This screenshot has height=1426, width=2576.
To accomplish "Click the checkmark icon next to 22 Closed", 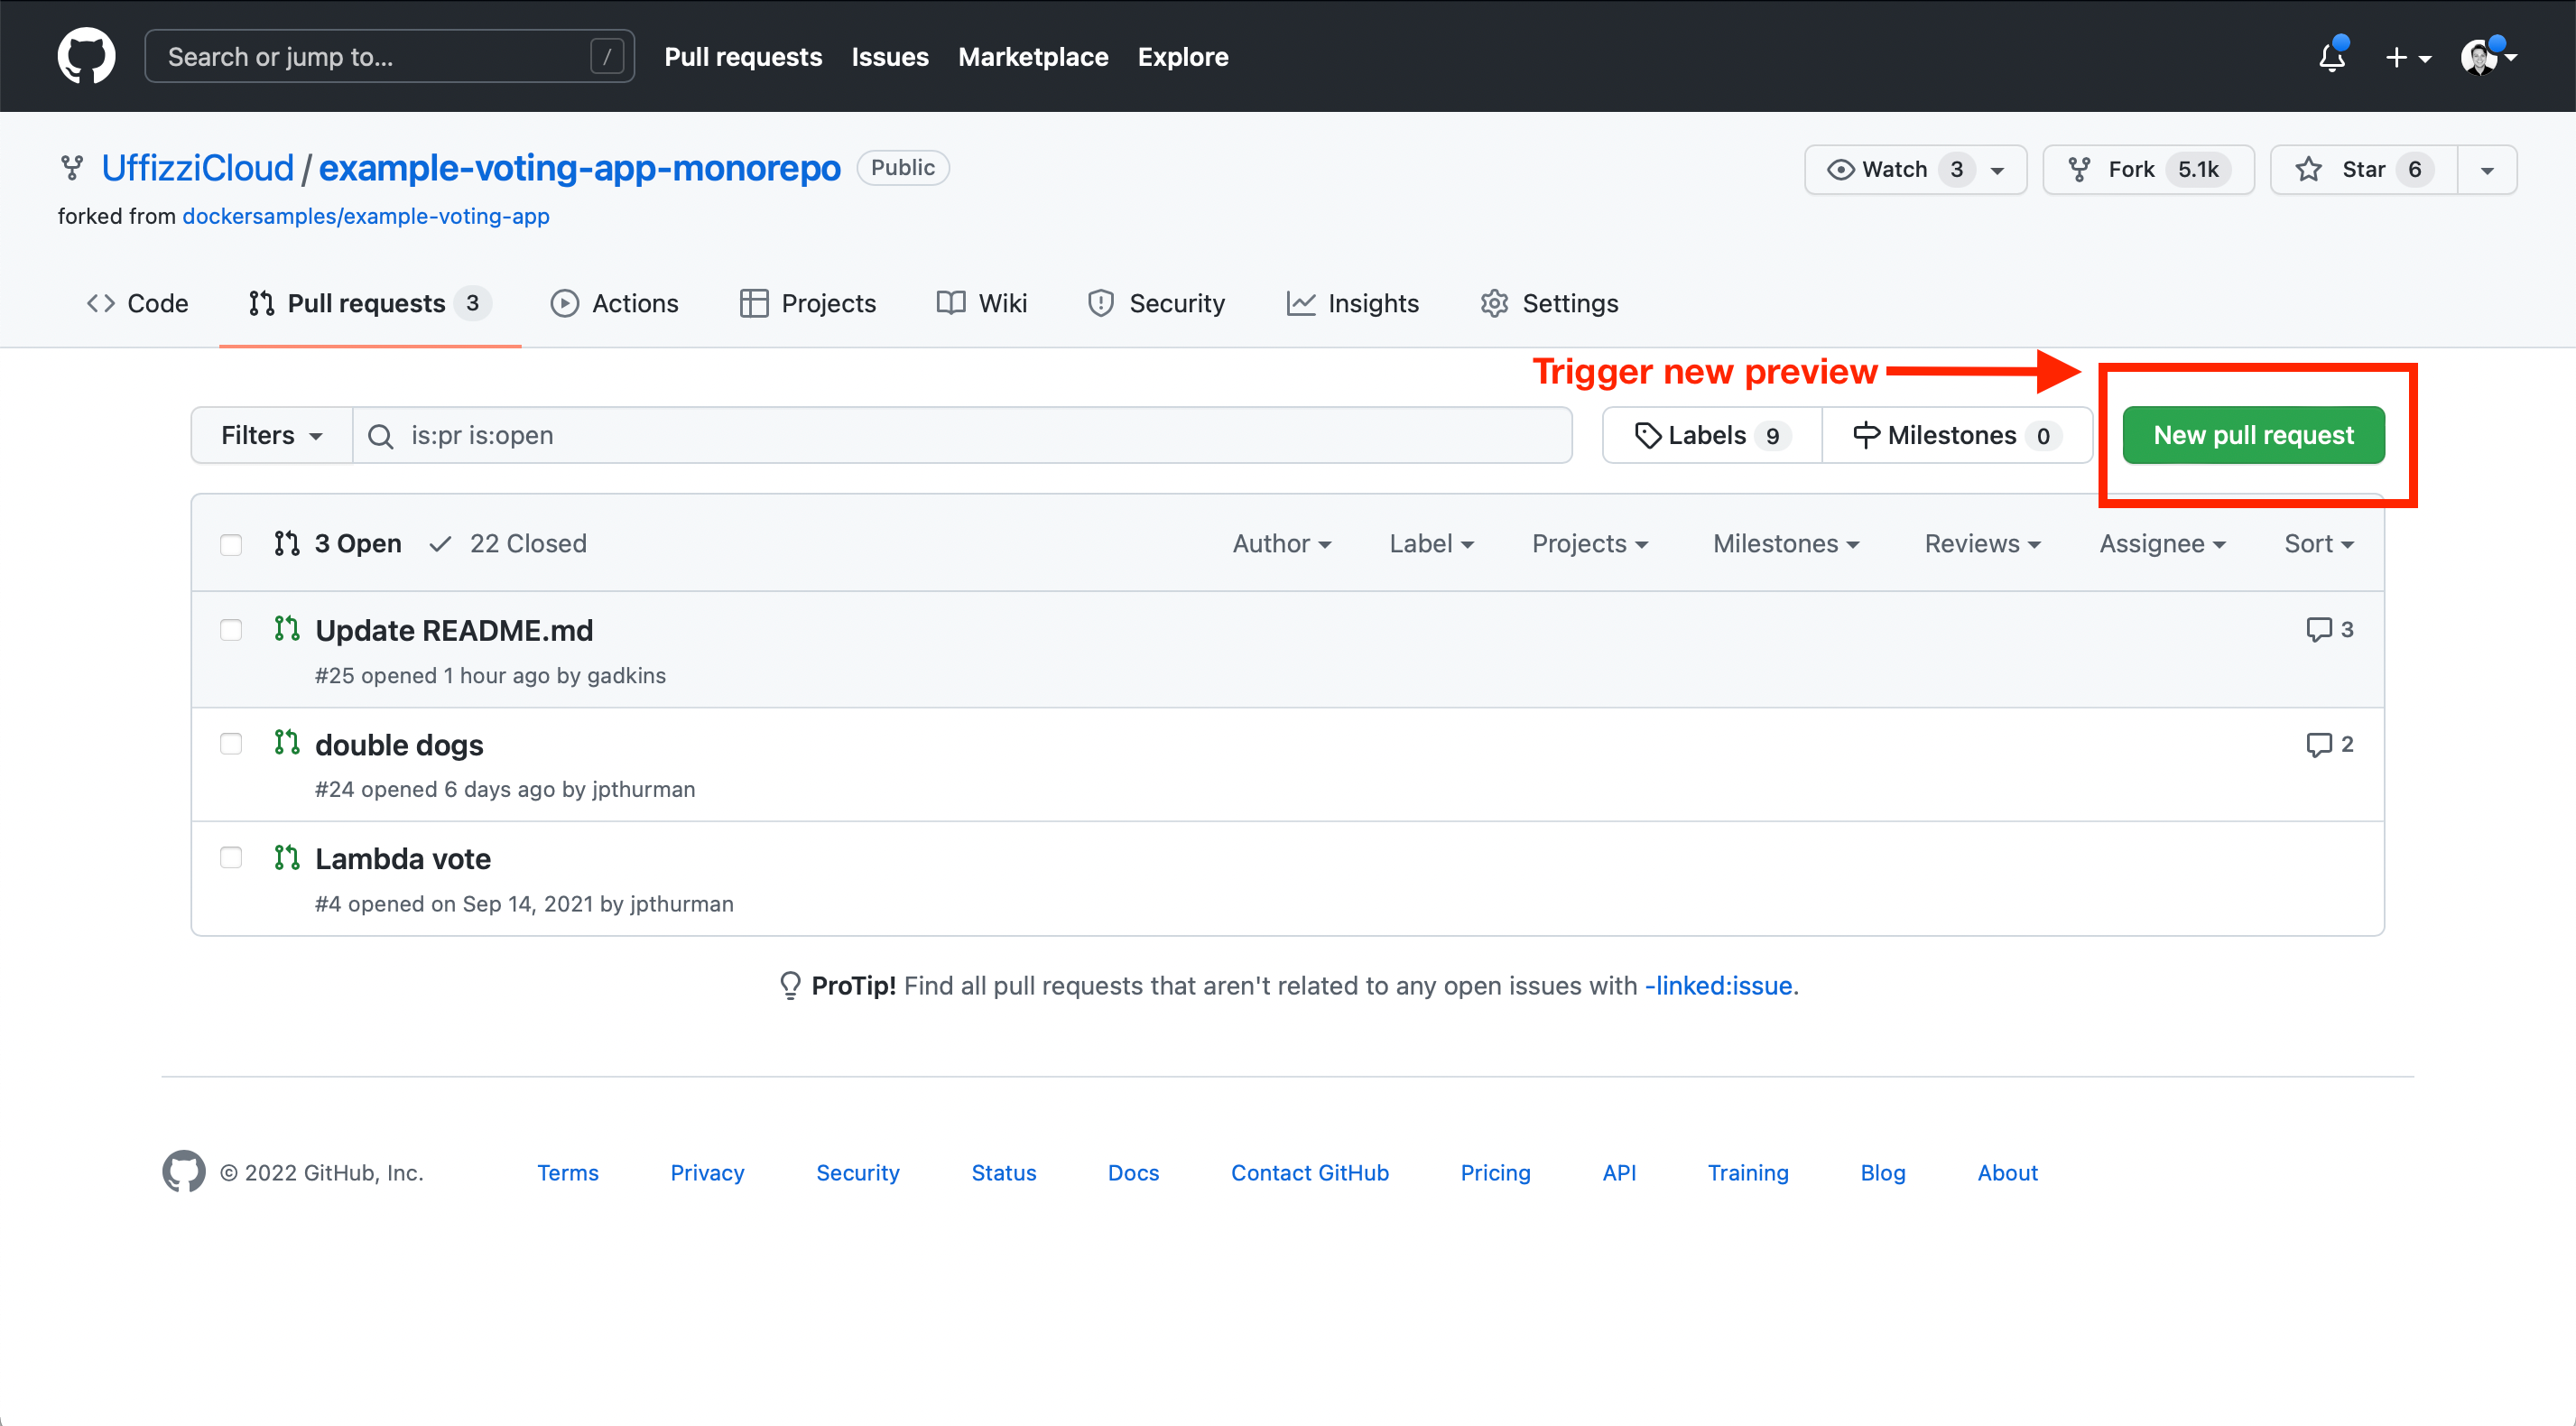I will coord(440,544).
